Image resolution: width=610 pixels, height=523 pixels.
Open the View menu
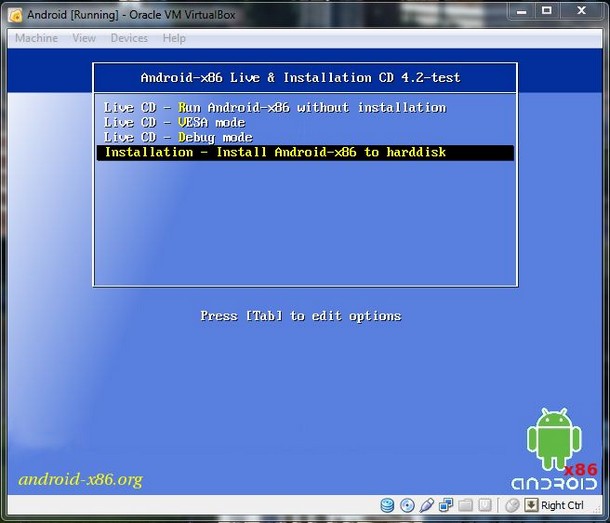pyautogui.click(x=84, y=38)
